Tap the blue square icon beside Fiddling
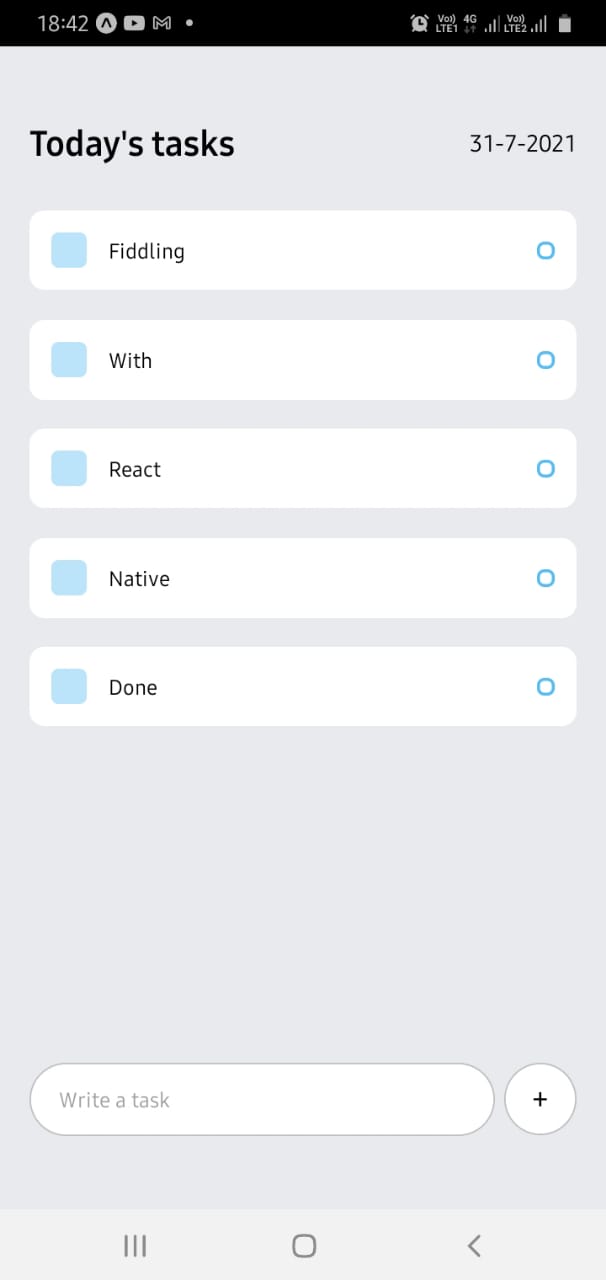 (x=68, y=250)
